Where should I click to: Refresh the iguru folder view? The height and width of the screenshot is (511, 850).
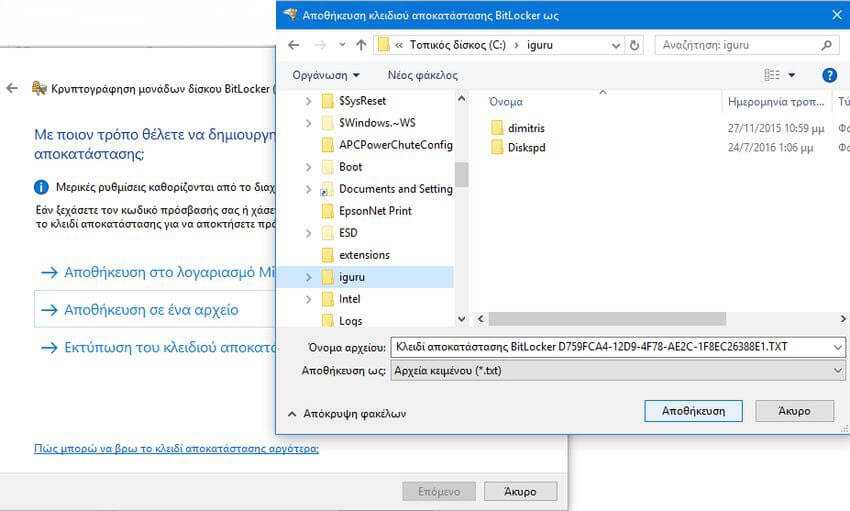coord(634,45)
